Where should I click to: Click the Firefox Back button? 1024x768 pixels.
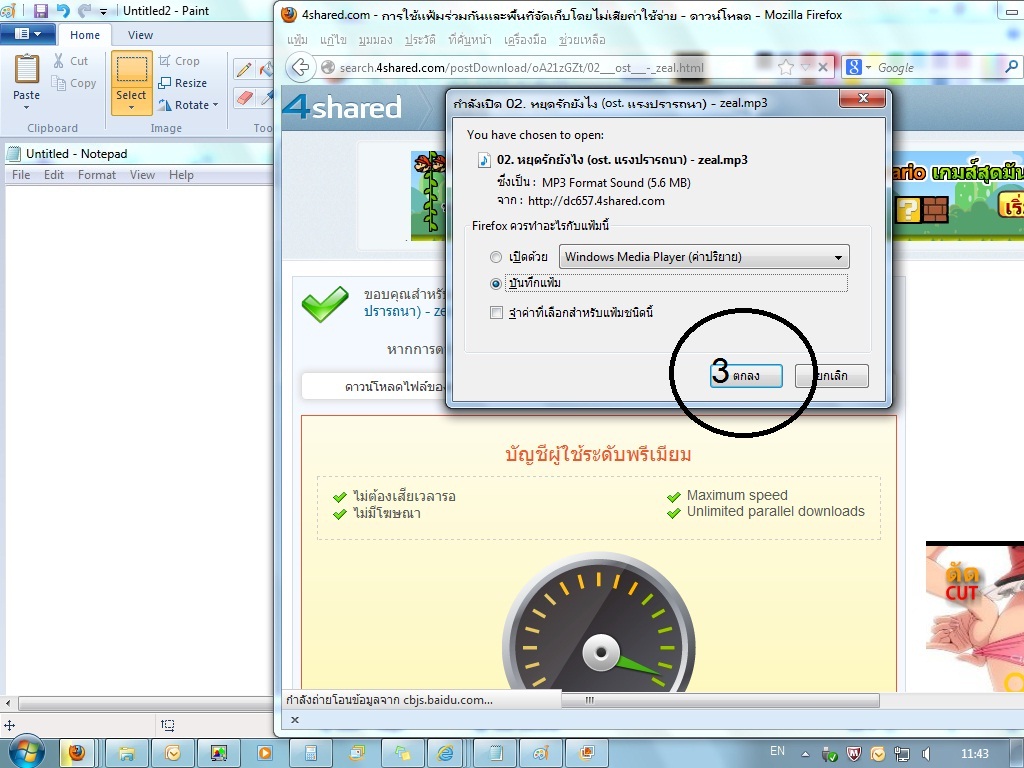300,67
